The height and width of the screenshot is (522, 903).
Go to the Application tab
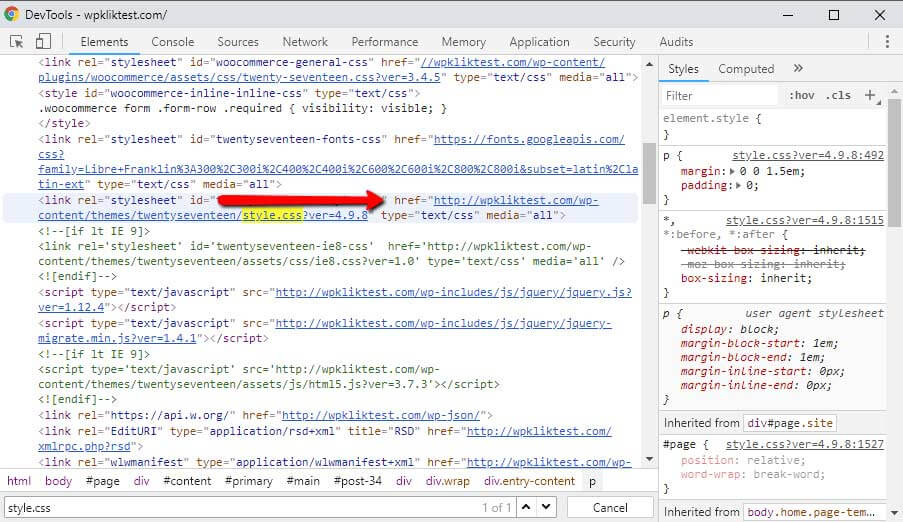tap(540, 41)
